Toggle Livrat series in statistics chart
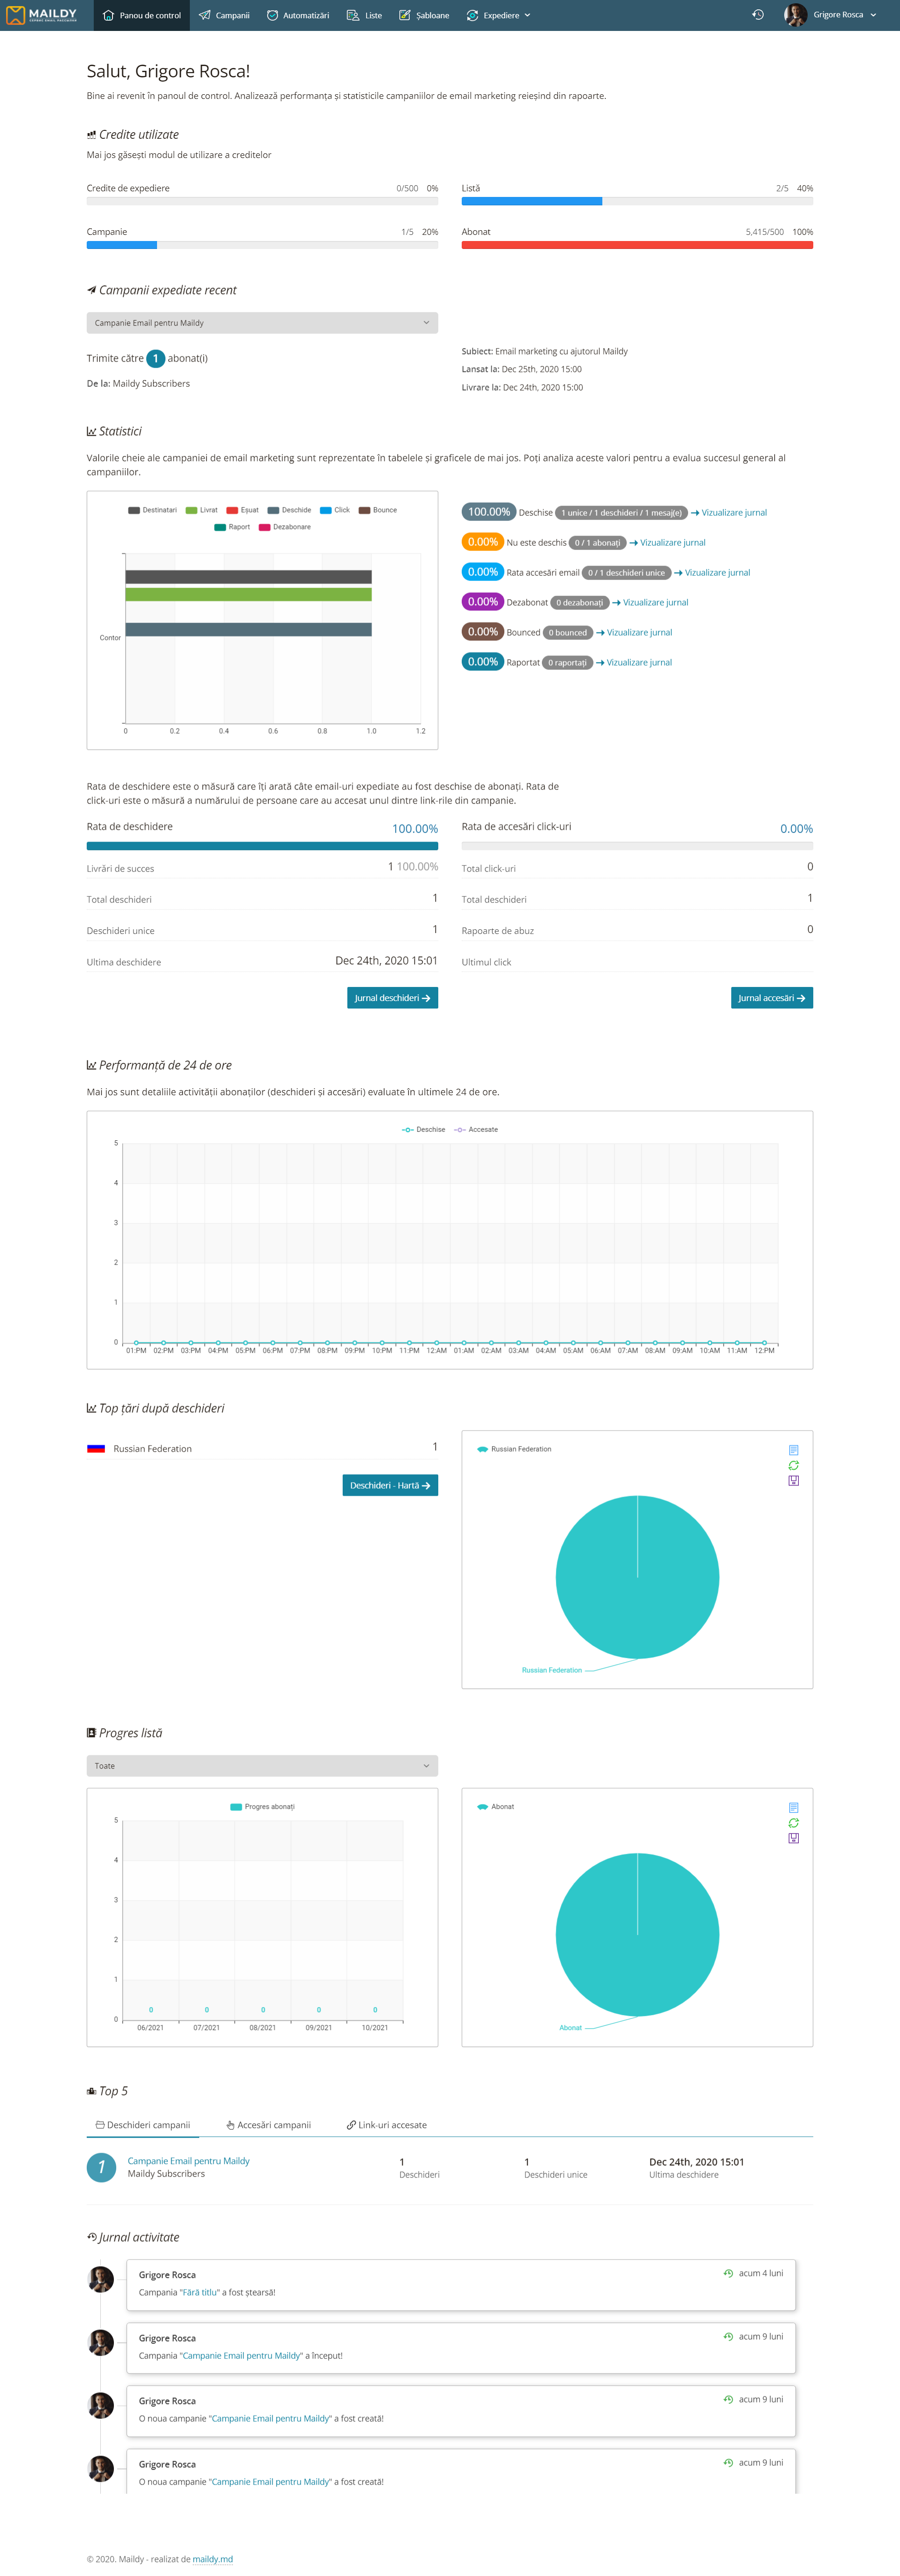 coord(201,510)
